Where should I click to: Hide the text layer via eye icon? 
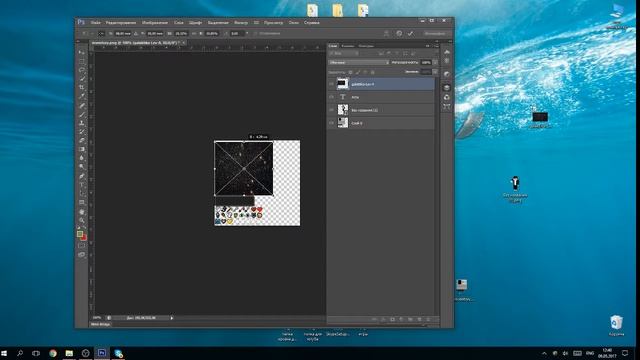[331, 97]
